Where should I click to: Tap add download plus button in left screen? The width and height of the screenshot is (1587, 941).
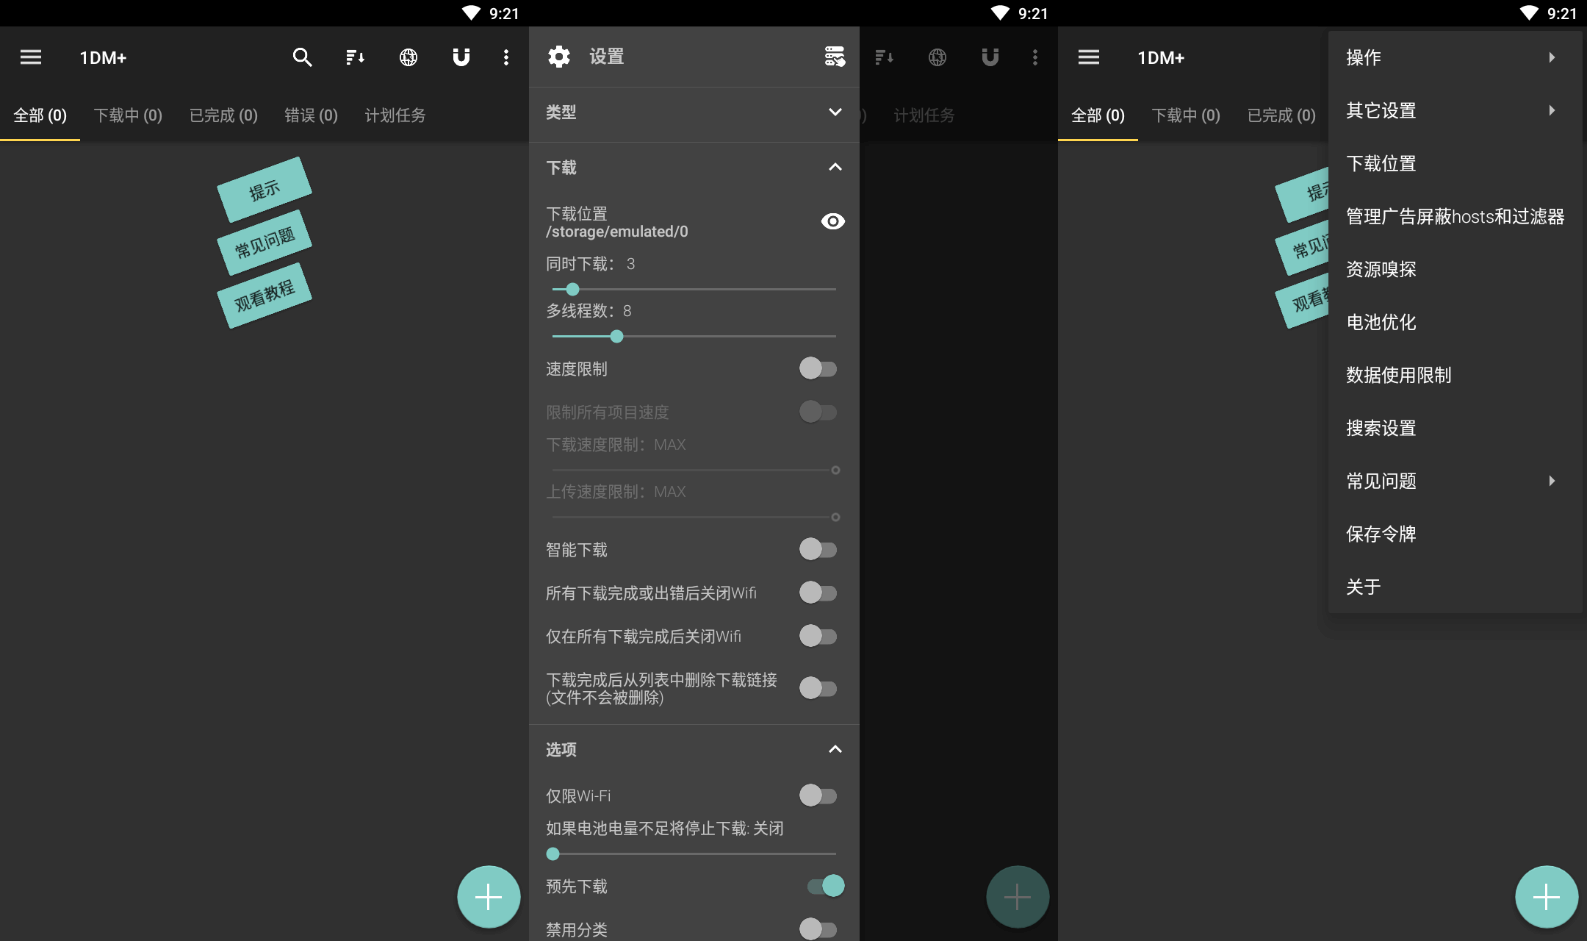(488, 897)
